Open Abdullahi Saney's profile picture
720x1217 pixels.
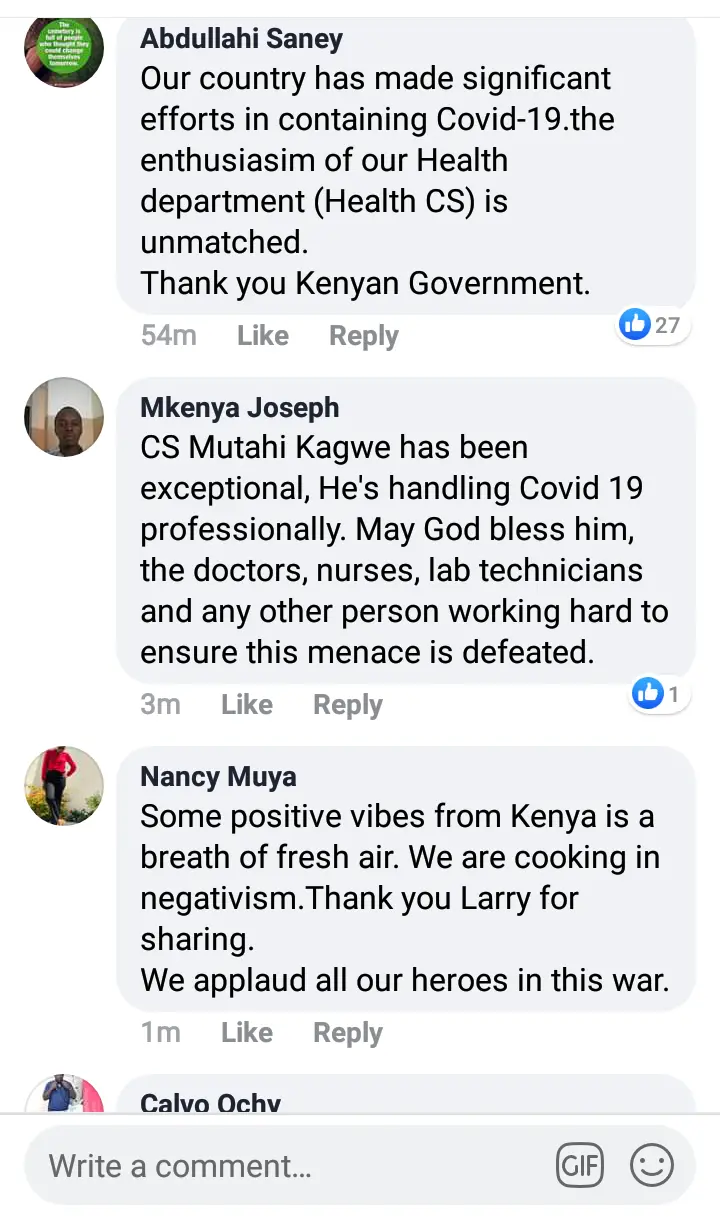pyautogui.click(x=64, y=52)
